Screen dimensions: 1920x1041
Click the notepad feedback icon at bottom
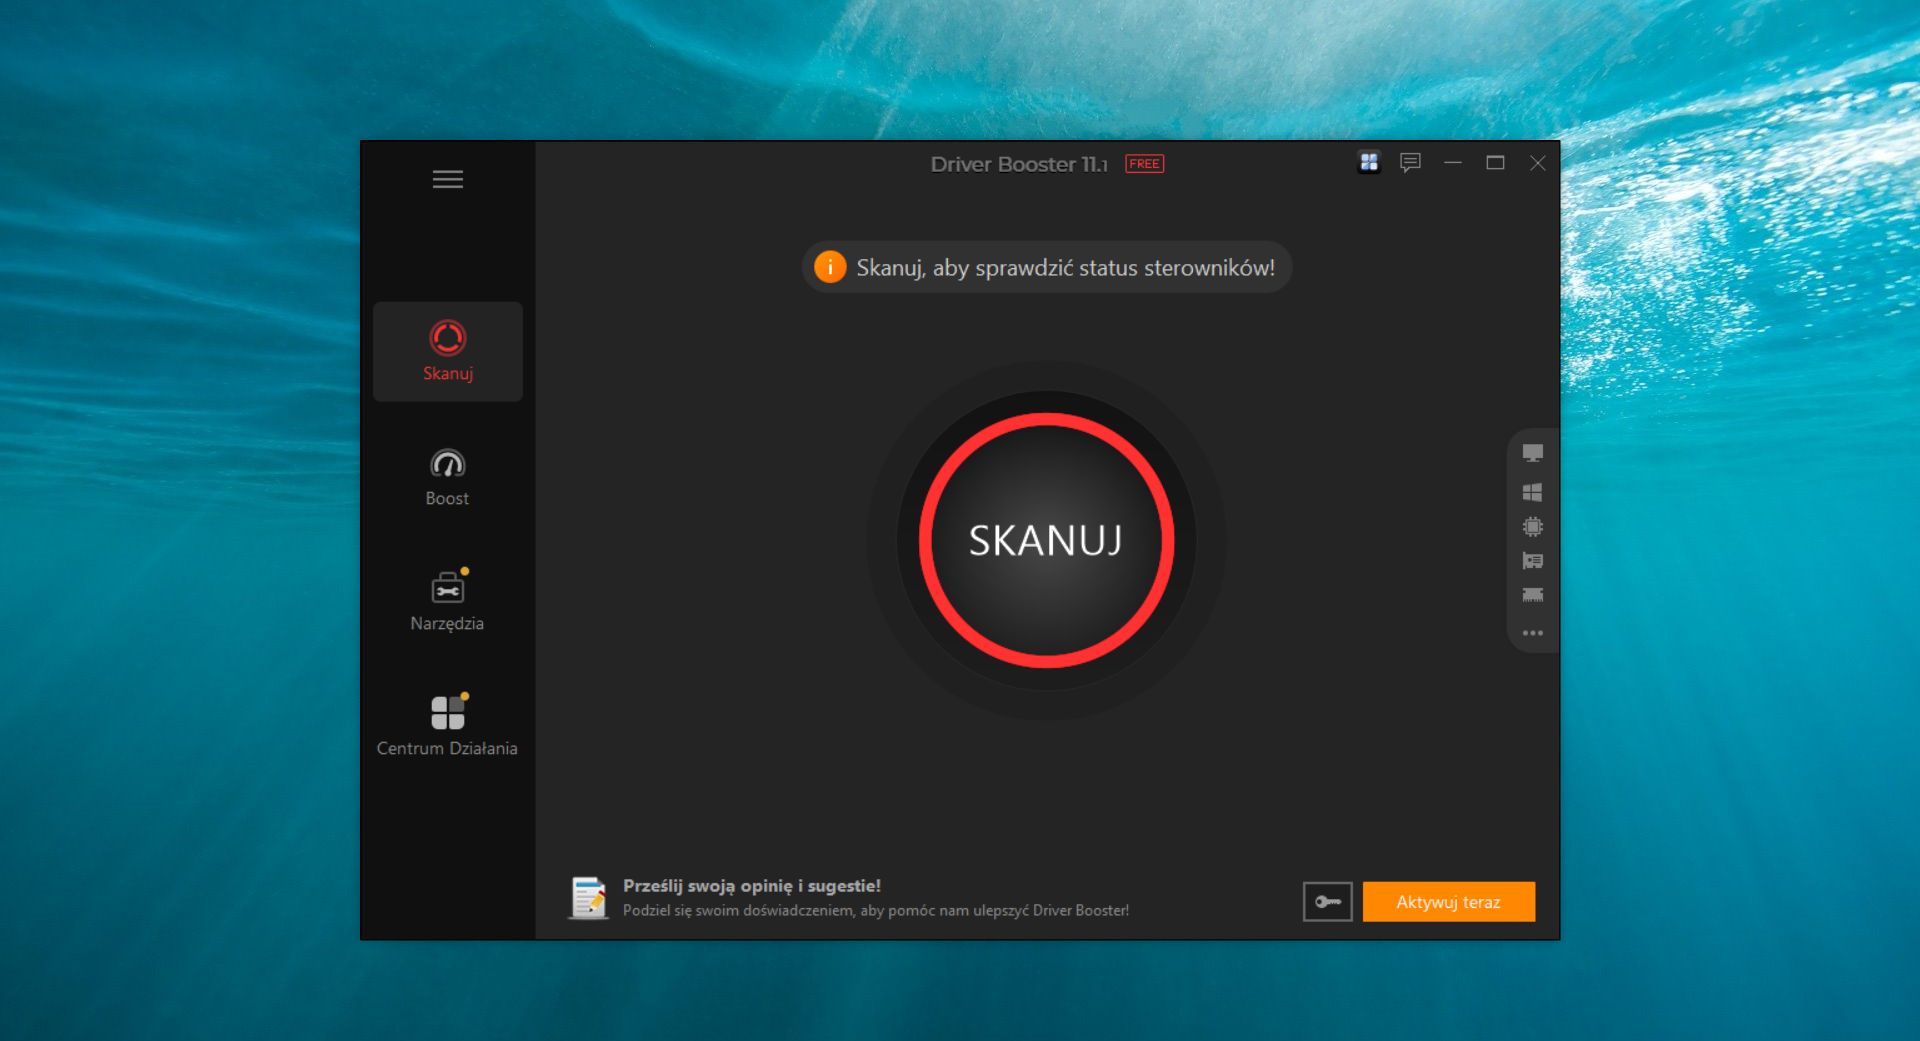(x=588, y=897)
